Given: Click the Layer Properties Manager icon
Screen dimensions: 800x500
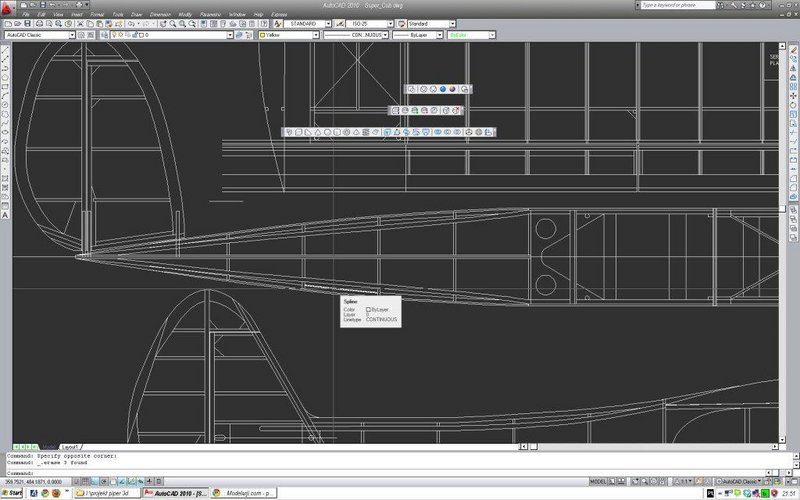Looking at the screenshot, I should 104,35.
